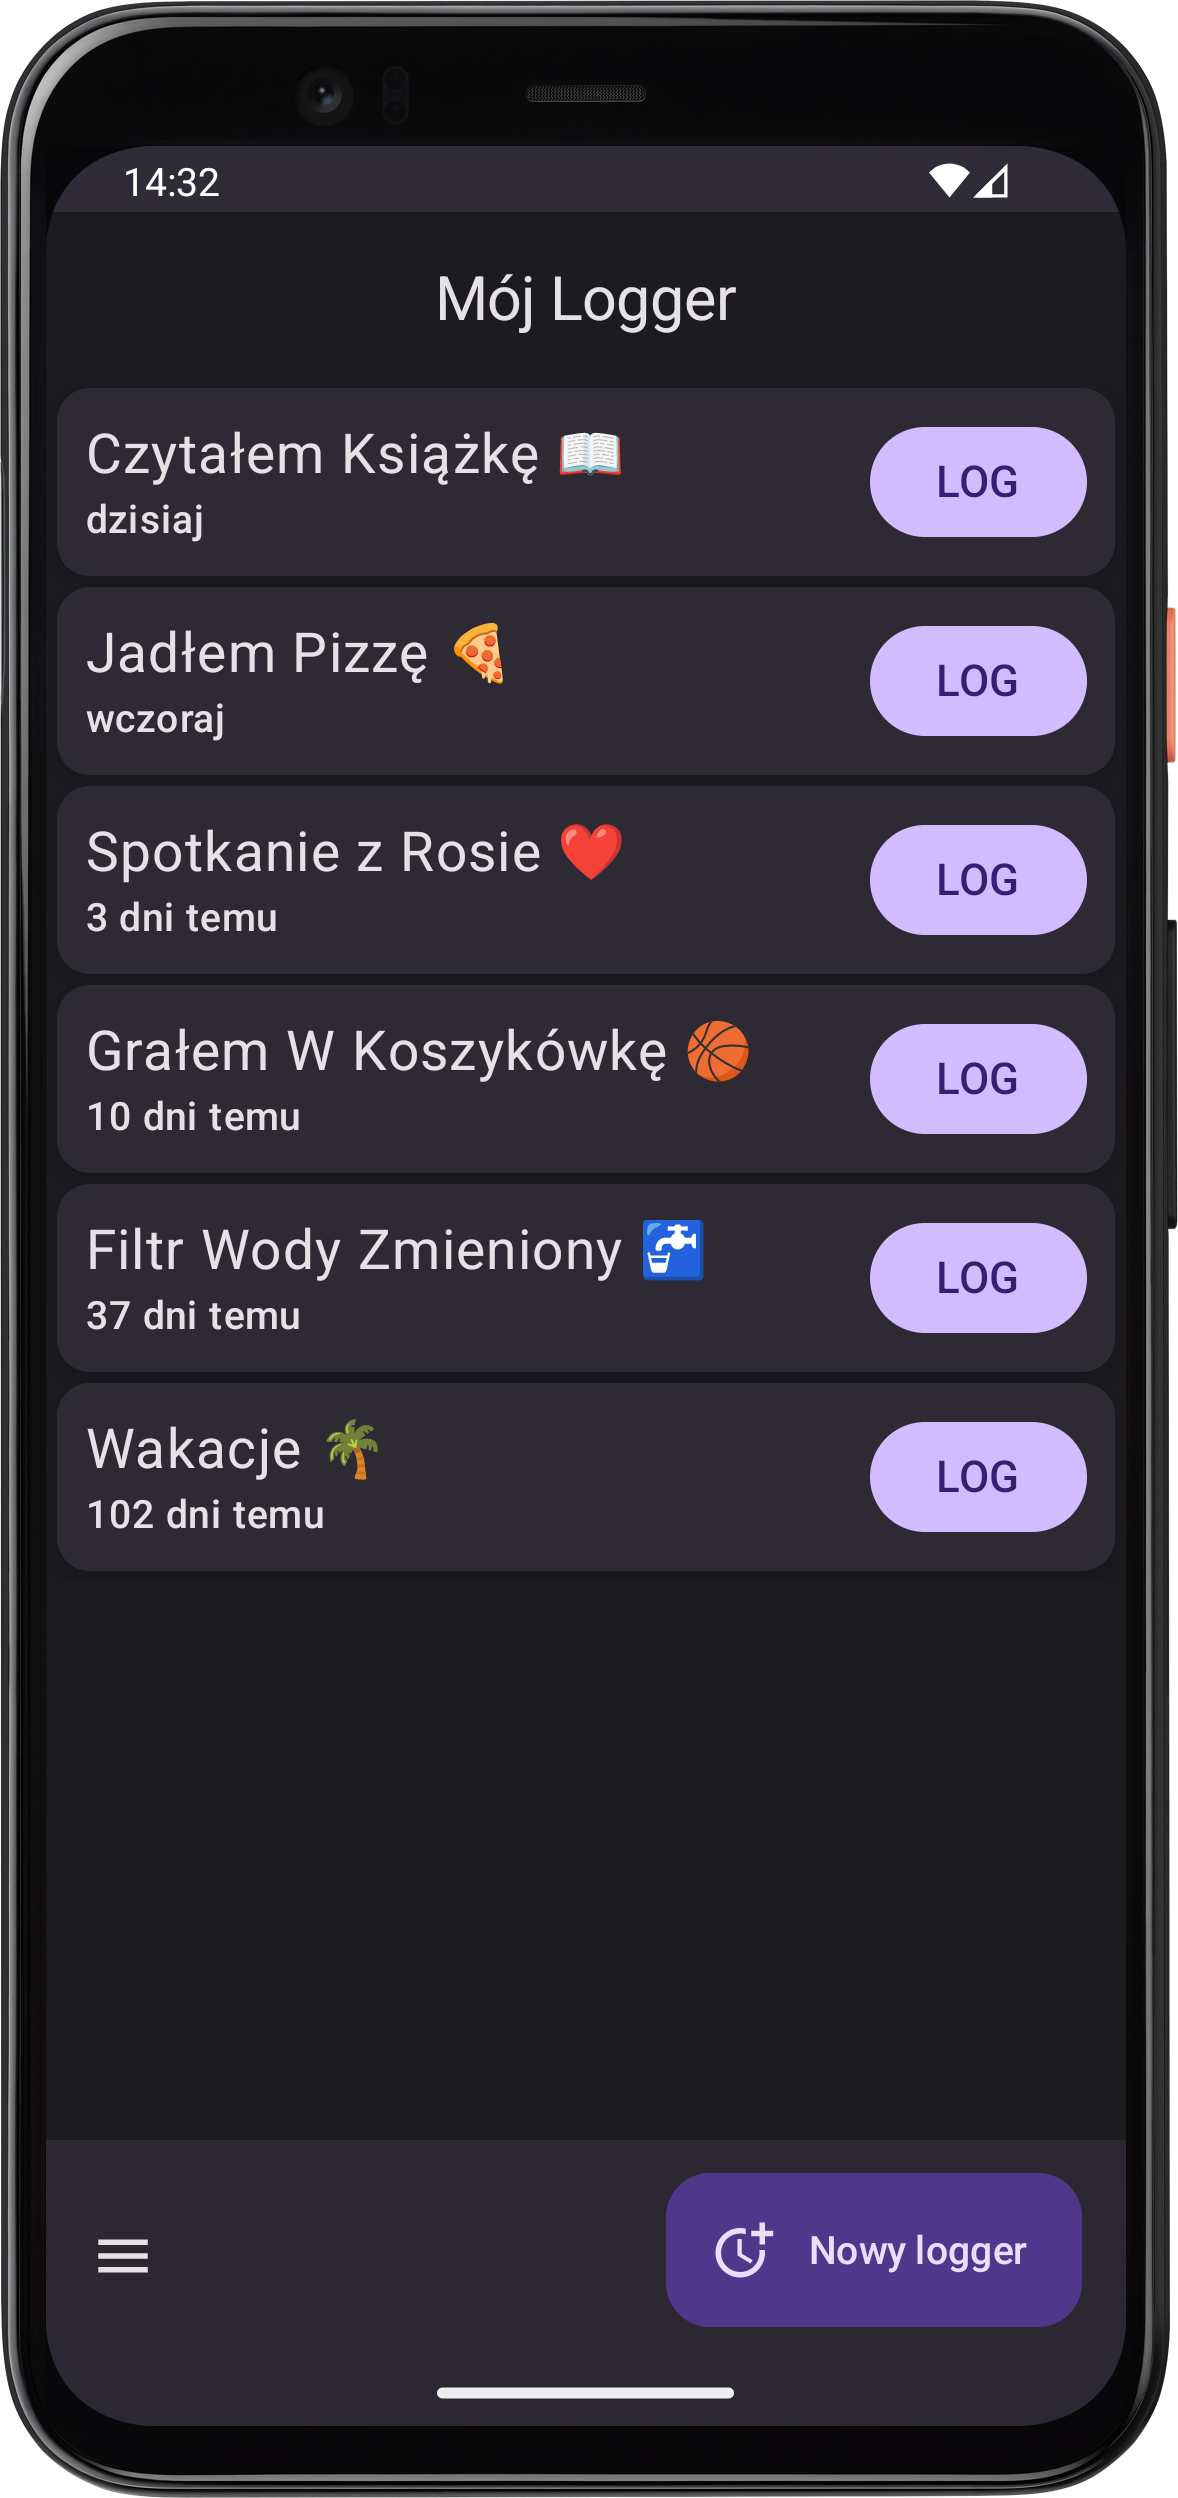
Task: Tap the Mój Logger title
Action: (x=586, y=300)
